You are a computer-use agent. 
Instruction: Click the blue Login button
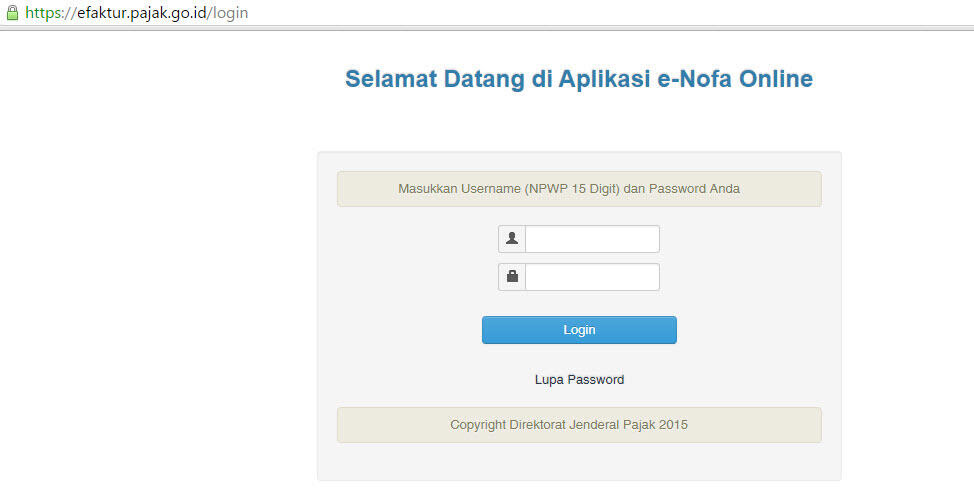click(579, 330)
